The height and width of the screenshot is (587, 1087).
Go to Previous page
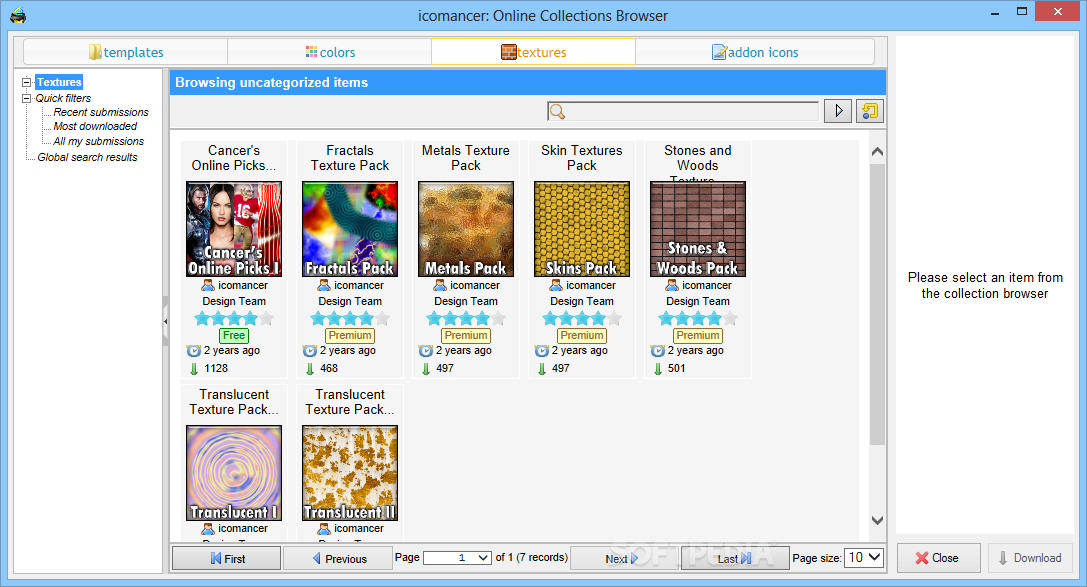coord(338,558)
